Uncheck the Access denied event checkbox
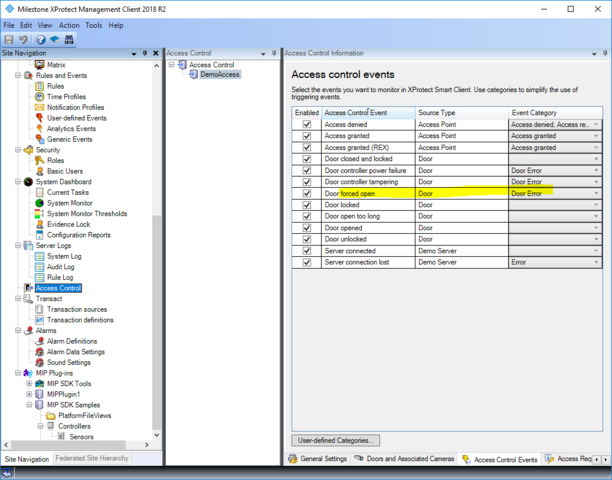This screenshot has height=480, width=612. click(x=307, y=125)
